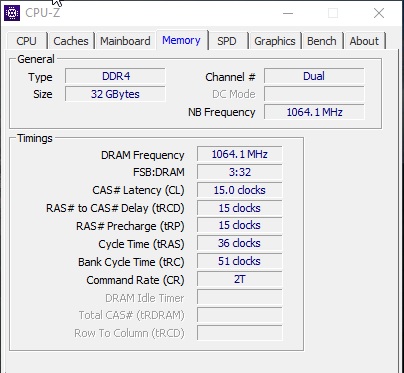Click the empty Total CAS# (tRDRAM) field

(x=239, y=315)
